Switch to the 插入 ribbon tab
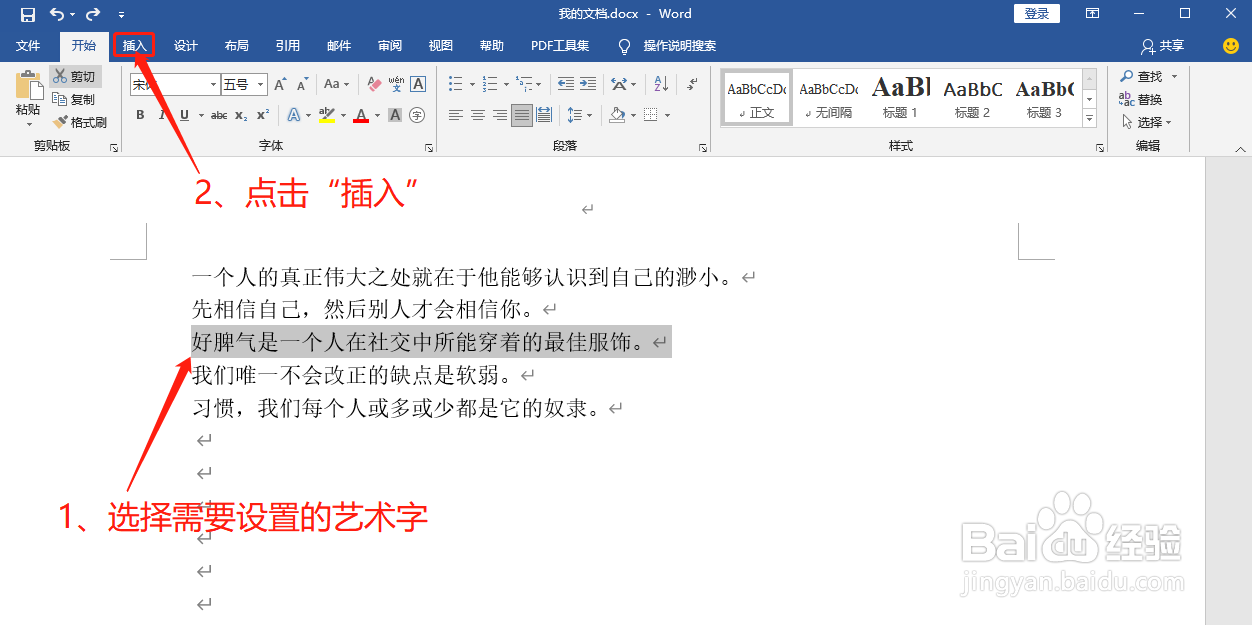The image size is (1252, 625). (x=134, y=46)
